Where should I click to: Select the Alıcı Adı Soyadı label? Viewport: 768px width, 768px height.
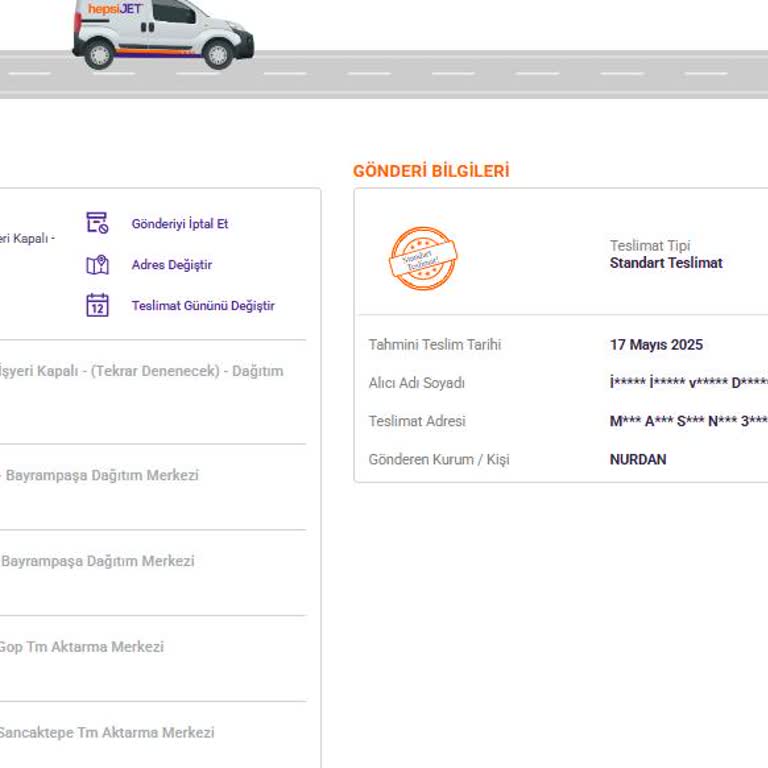pyautogui.click(x=416, y=383)
